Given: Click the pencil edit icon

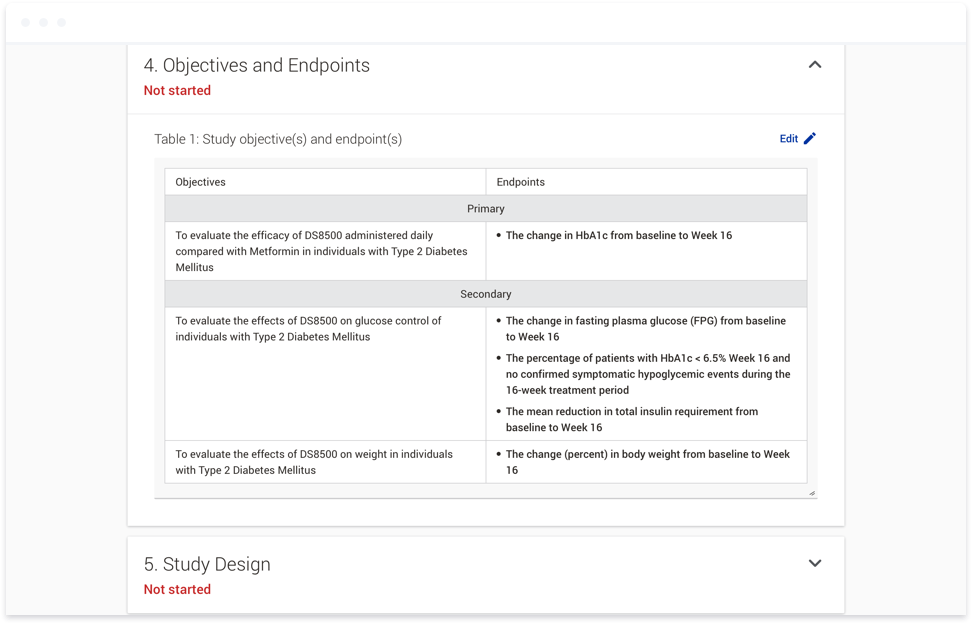Looking at the screenshot, I should [x=810, y=139].
